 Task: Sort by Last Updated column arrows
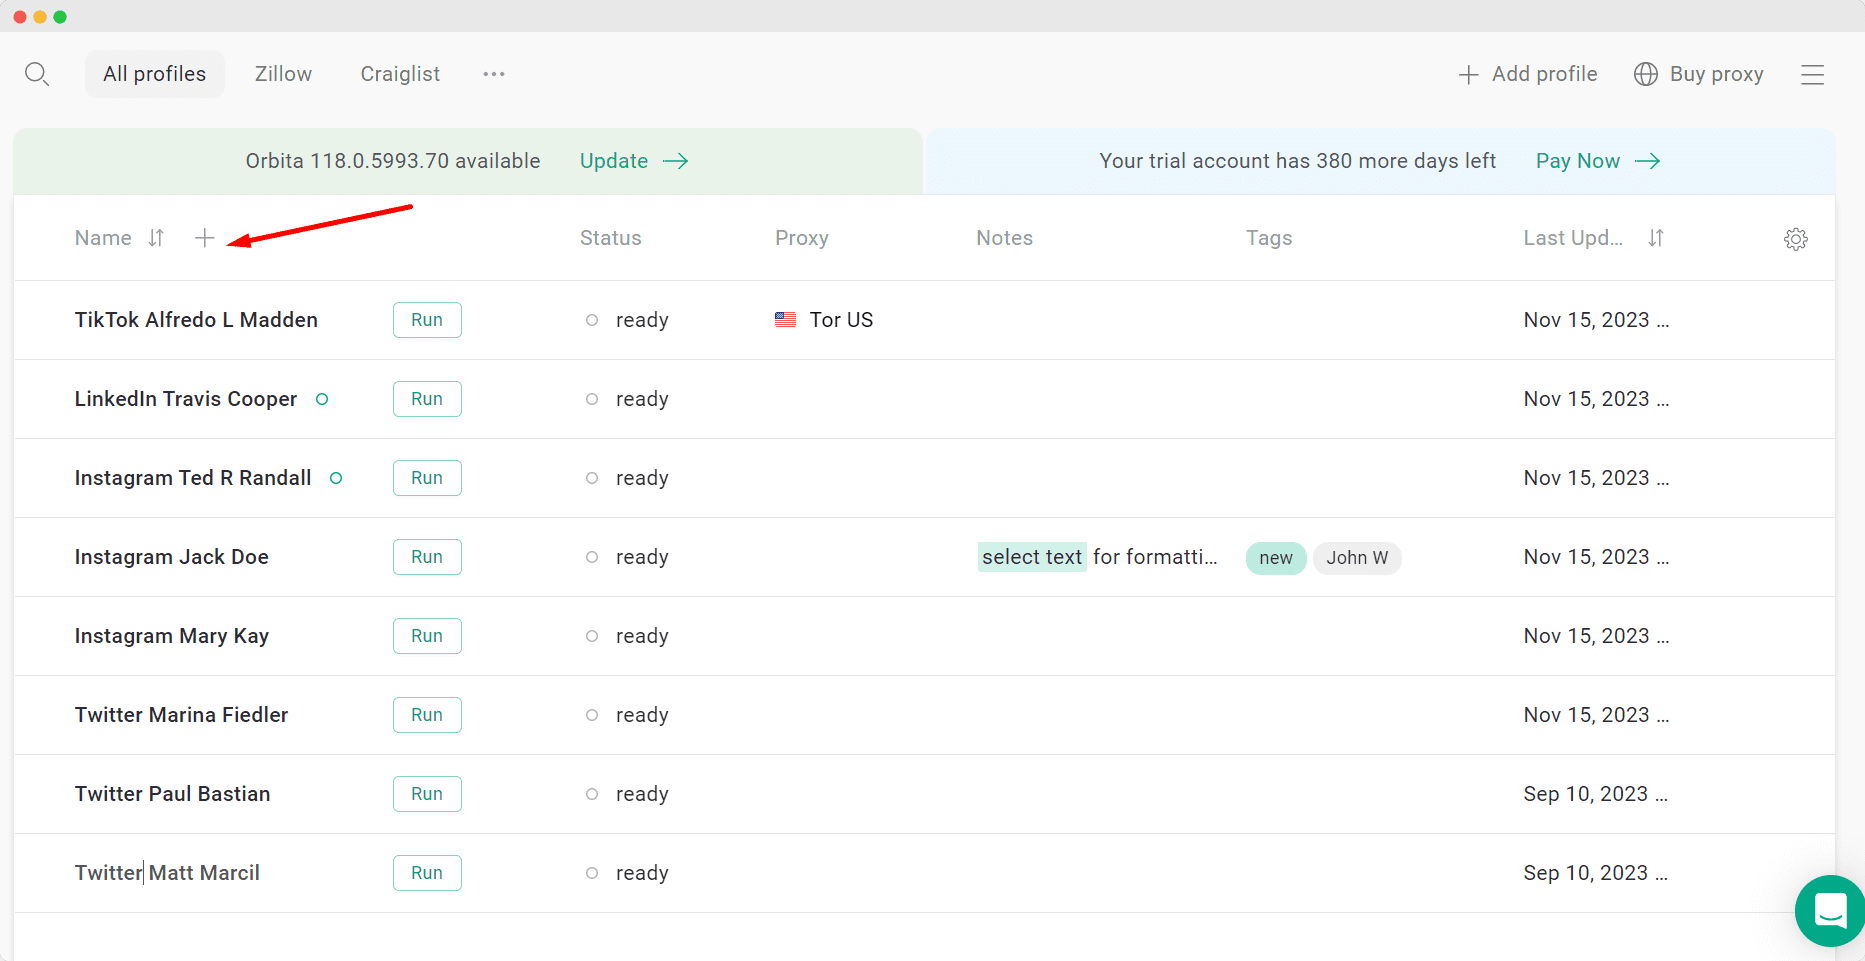(x=1656, y=238)
